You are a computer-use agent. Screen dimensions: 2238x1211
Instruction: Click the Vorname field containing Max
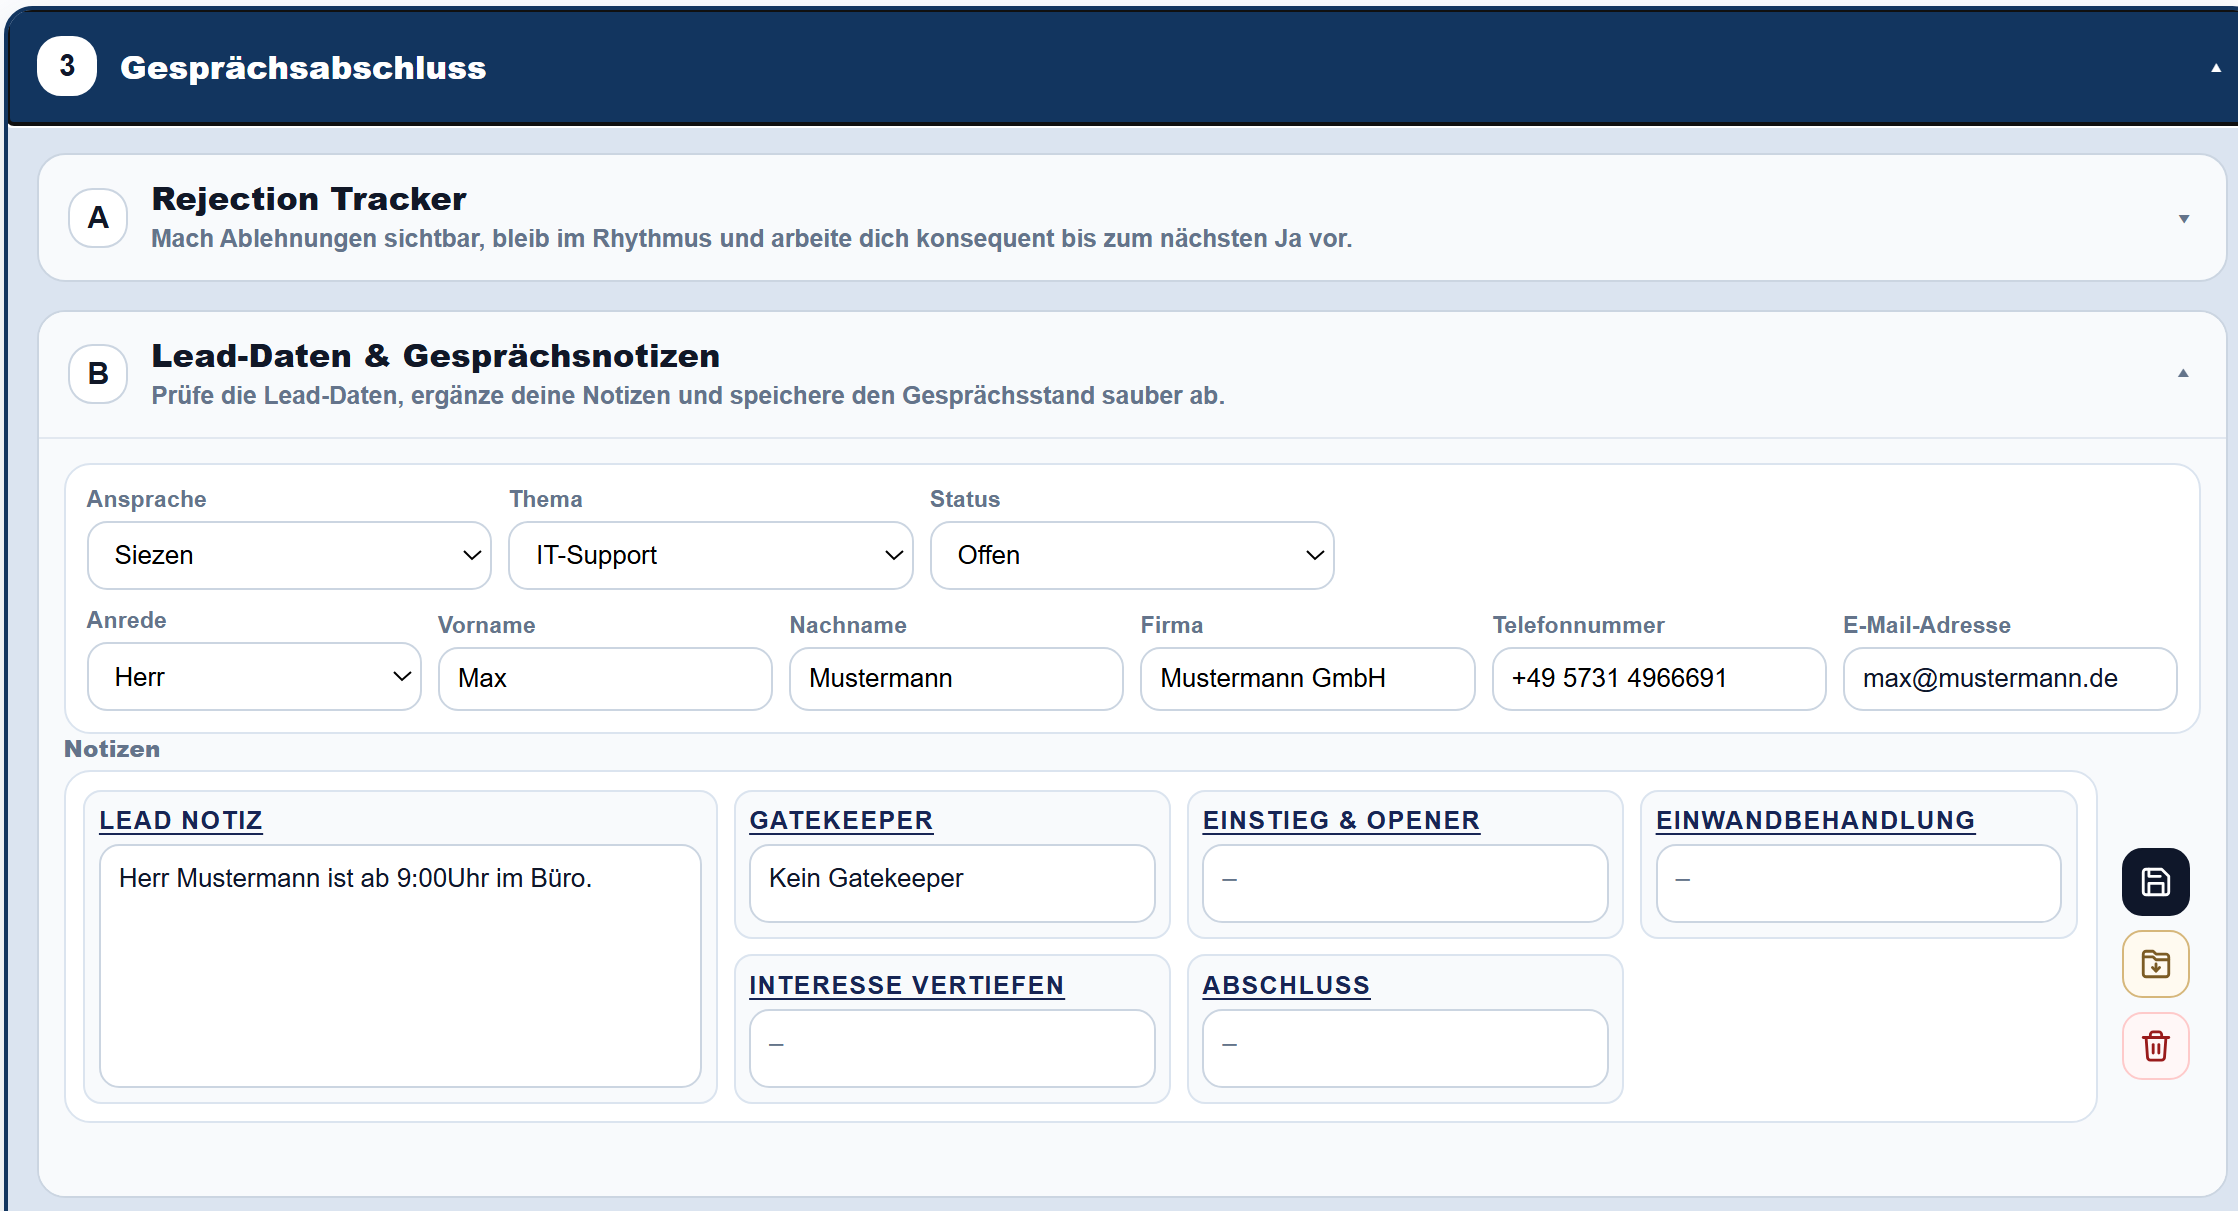tap(605, 678)
